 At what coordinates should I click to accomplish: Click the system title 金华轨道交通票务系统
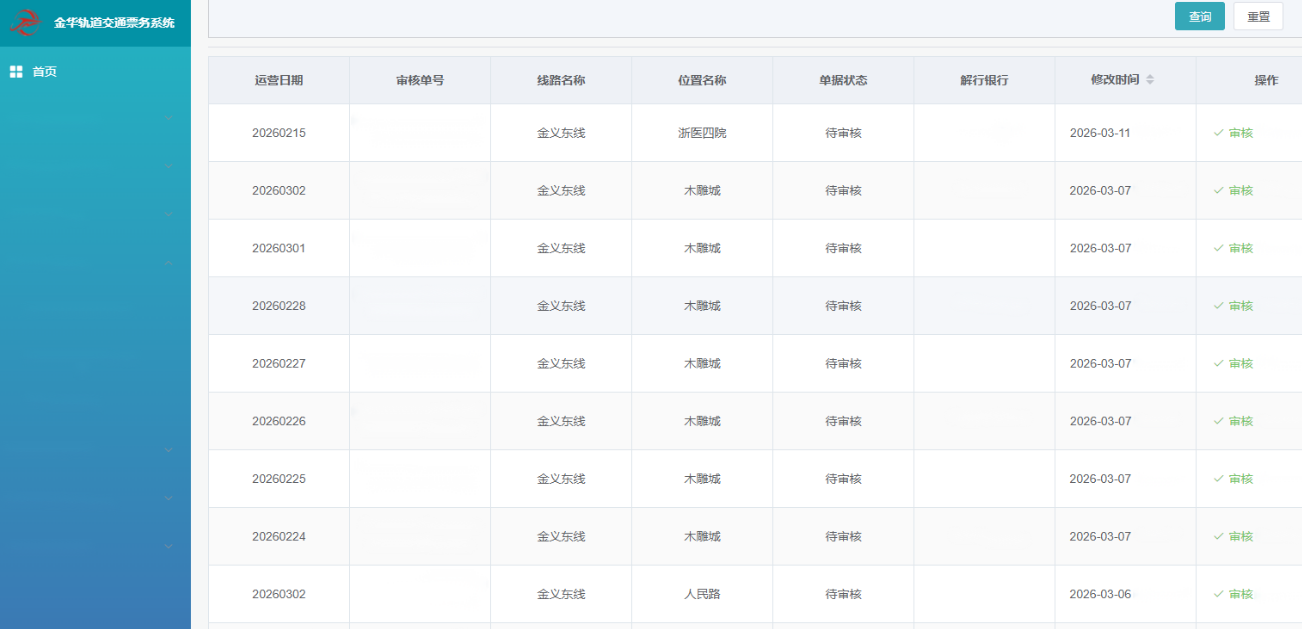(114, 23)
